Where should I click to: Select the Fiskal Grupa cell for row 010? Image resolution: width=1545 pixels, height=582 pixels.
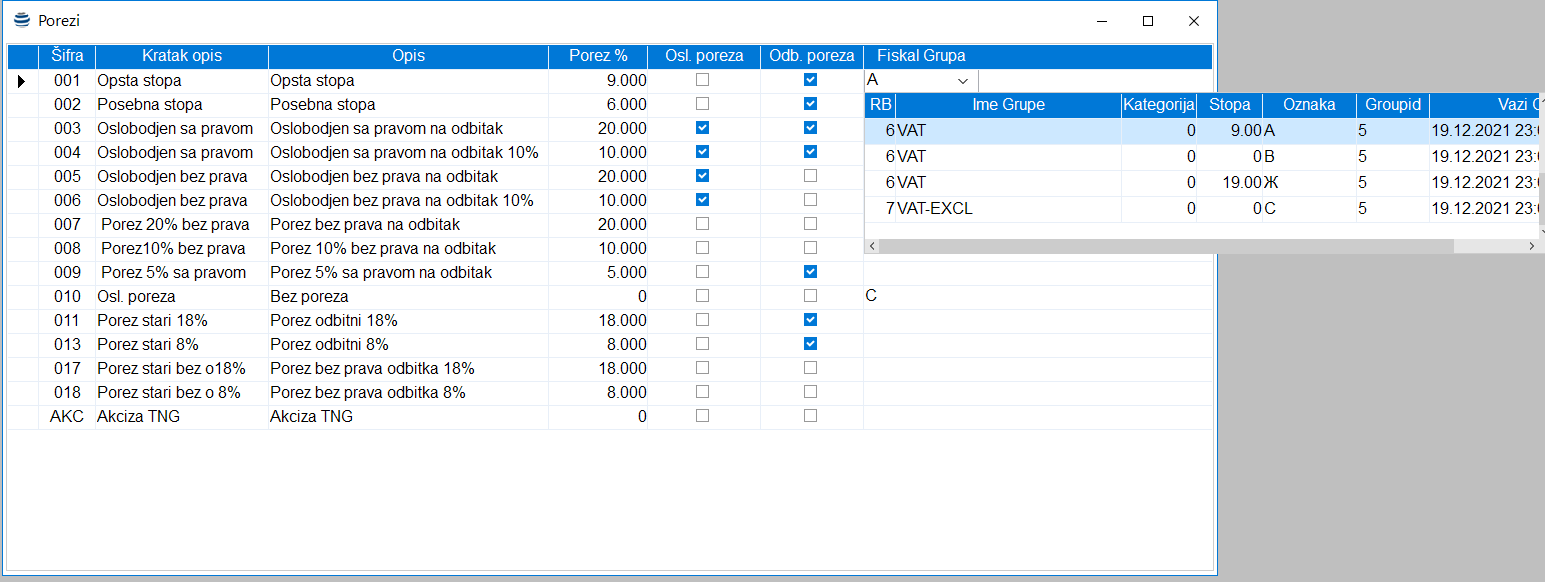point(1037,296)
